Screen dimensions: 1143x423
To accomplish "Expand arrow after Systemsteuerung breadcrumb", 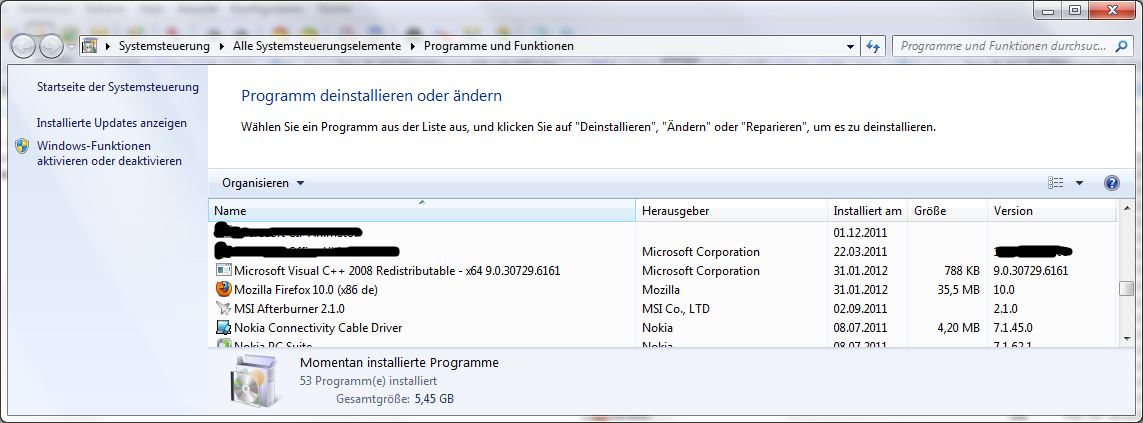I will tap(222, 46).
